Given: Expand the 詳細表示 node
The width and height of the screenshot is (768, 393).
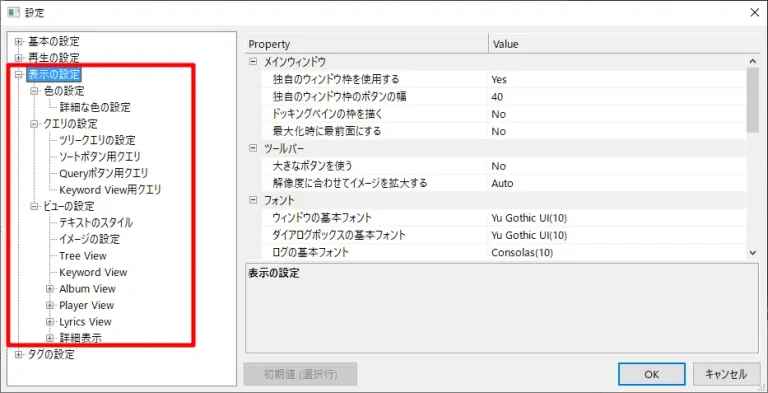Looking at the screenshot, I should coord(49,338).
